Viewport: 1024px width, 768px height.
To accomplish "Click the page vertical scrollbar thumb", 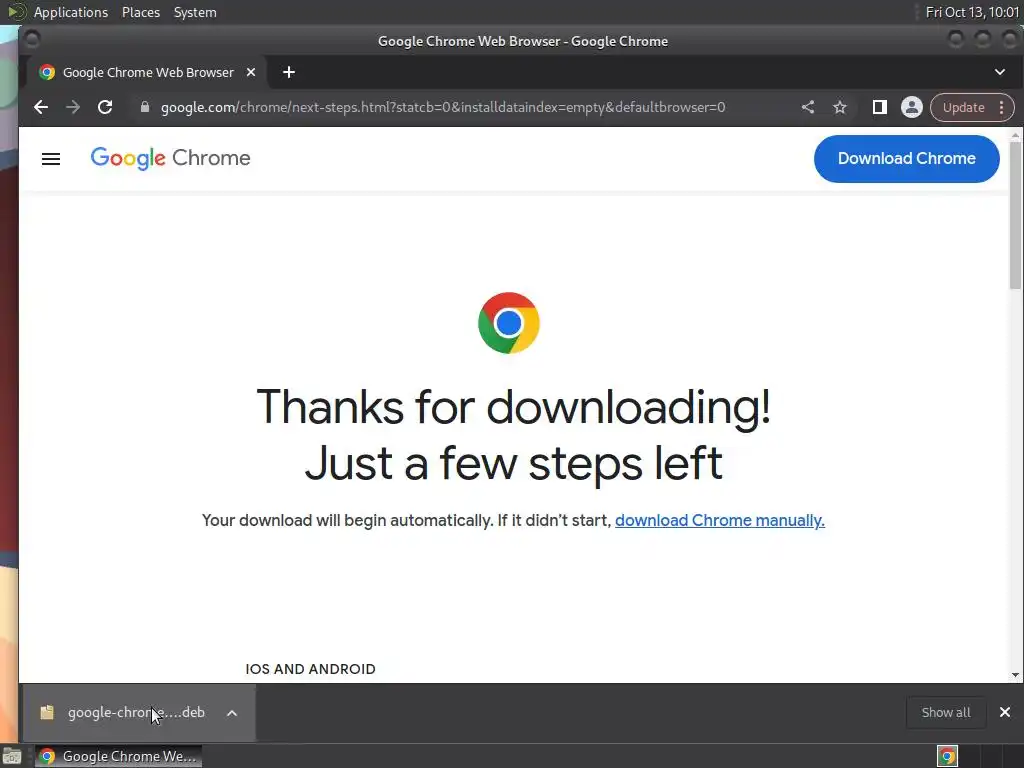I will 1015,216.
